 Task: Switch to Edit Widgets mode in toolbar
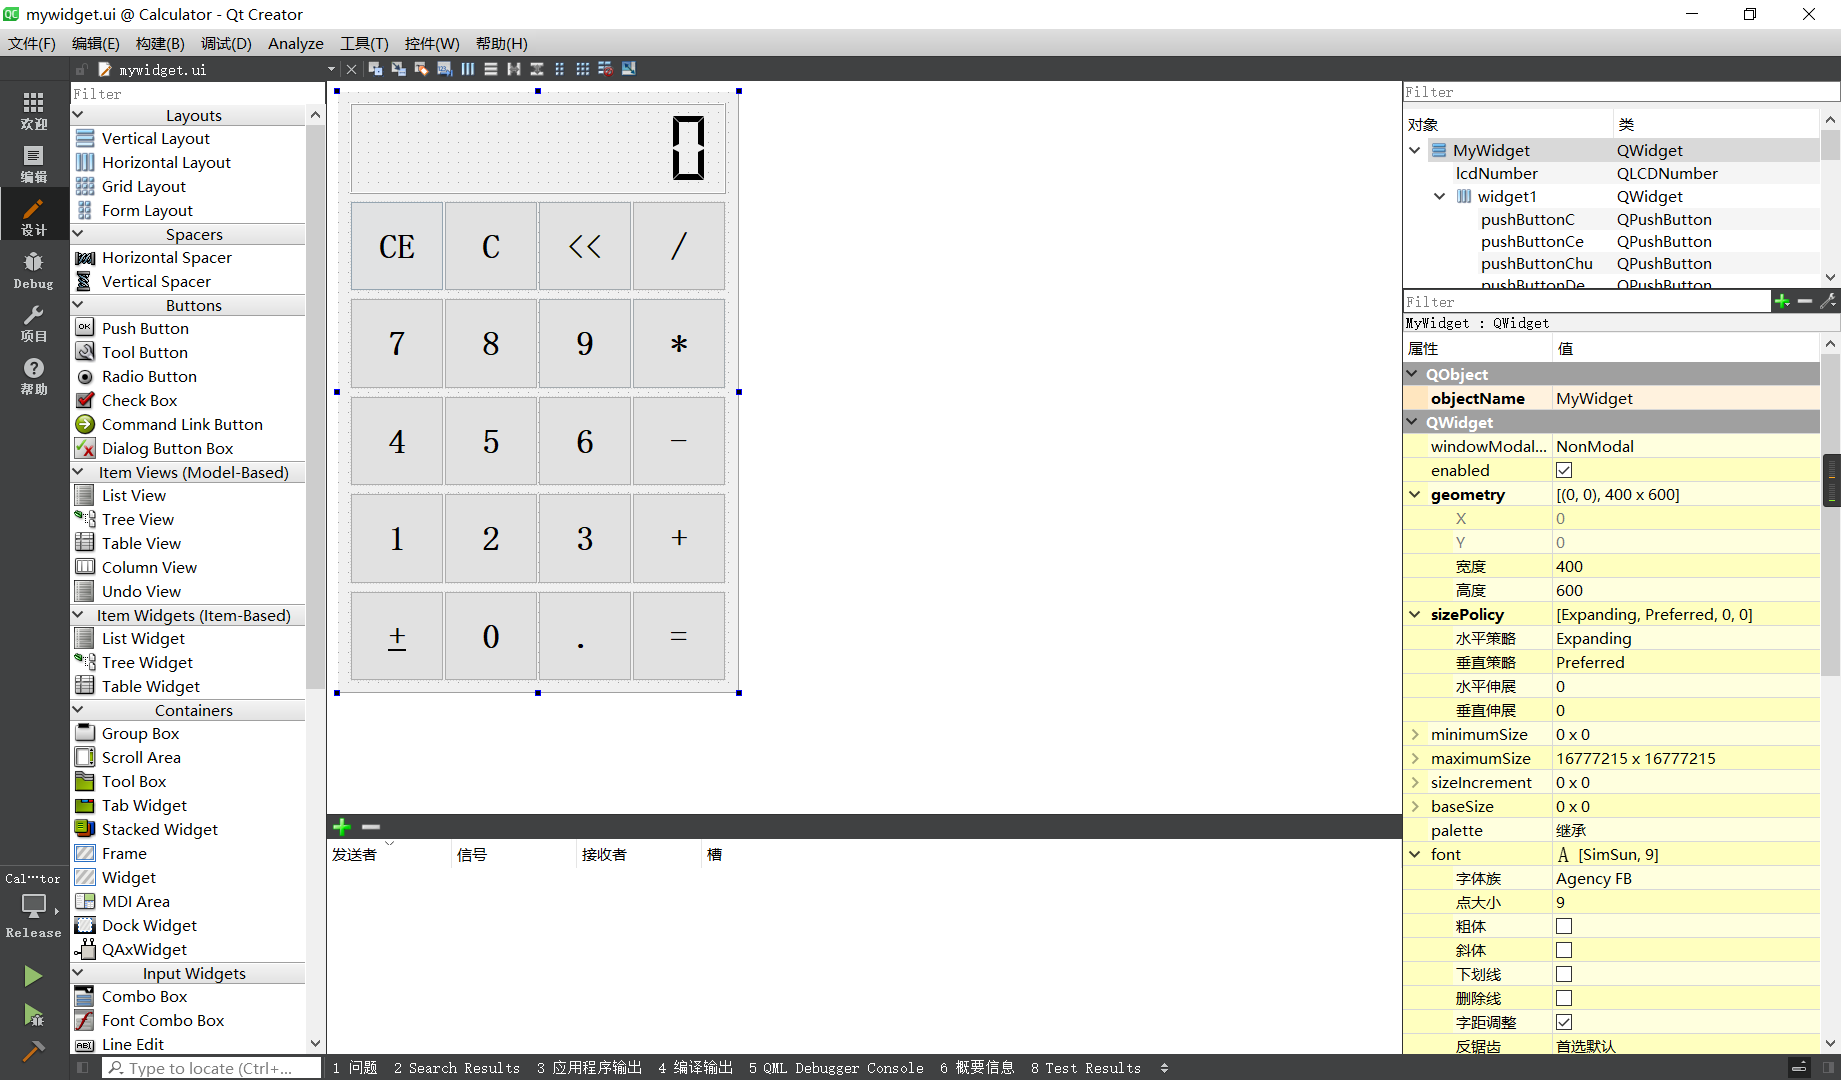coord(375,69)
